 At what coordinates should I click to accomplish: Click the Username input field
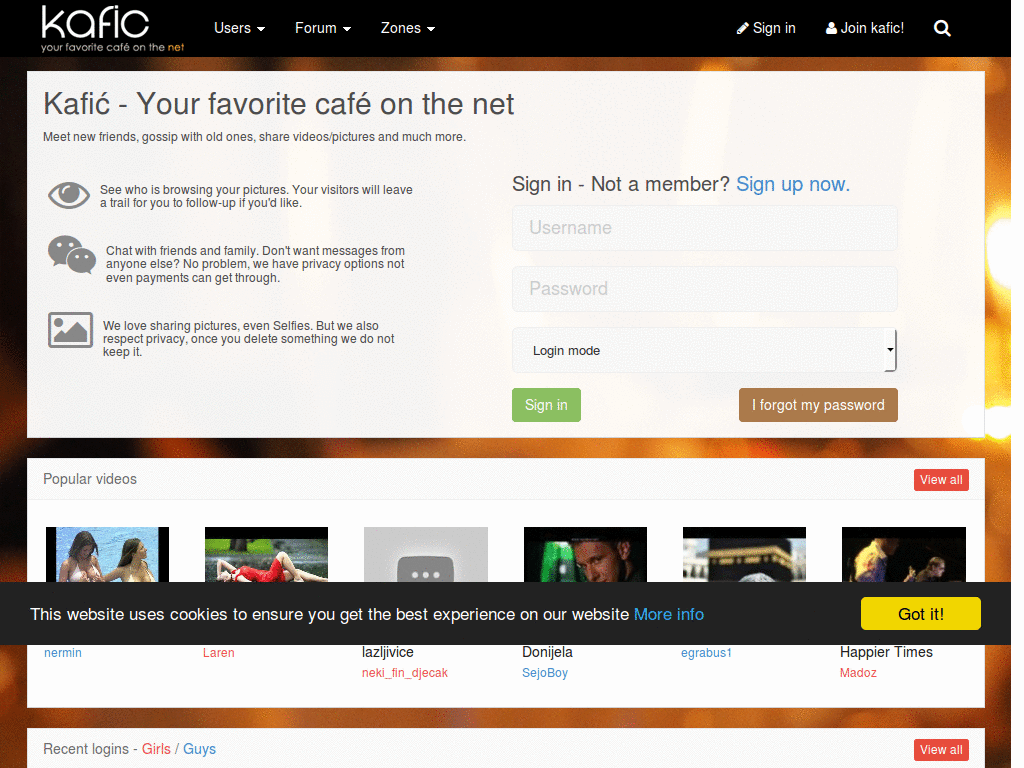(x=705, y=228)
